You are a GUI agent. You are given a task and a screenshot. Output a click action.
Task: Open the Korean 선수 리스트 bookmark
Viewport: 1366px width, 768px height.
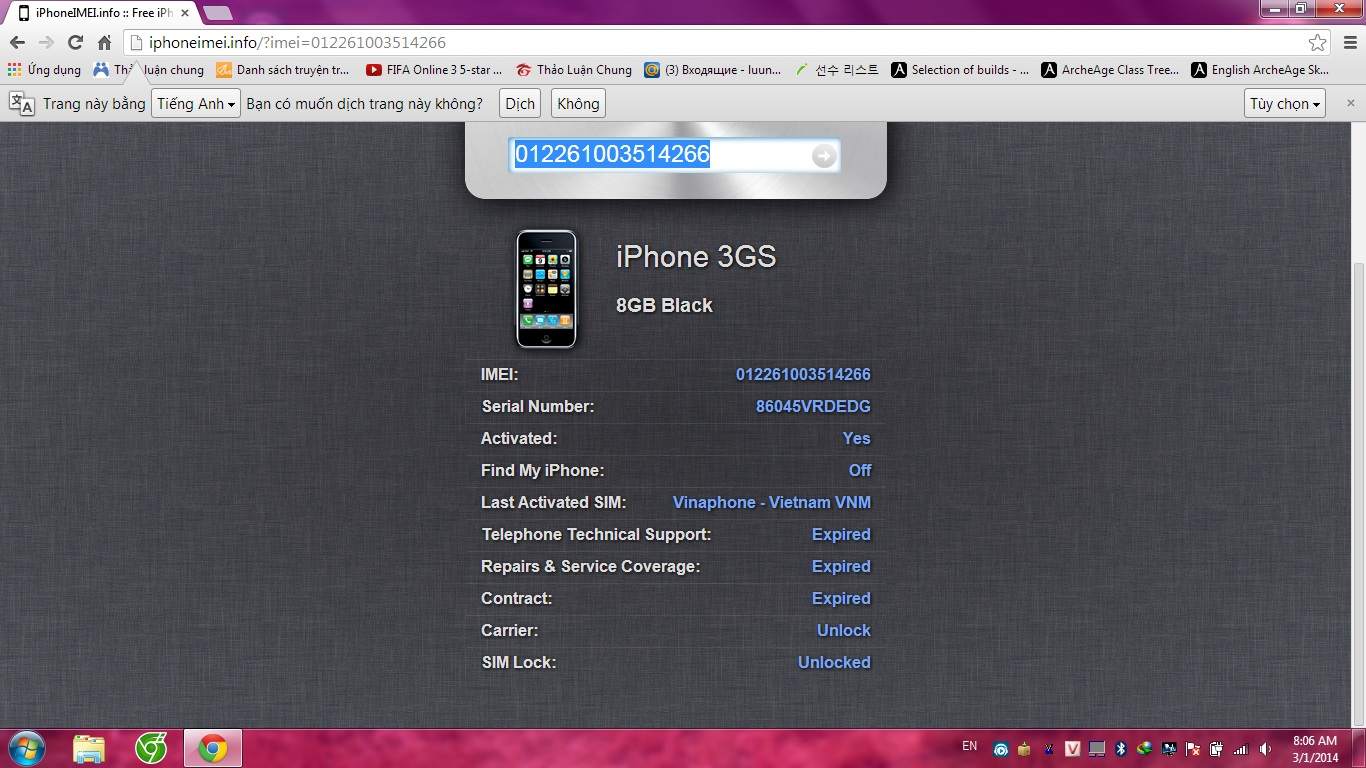pos(836,70)
